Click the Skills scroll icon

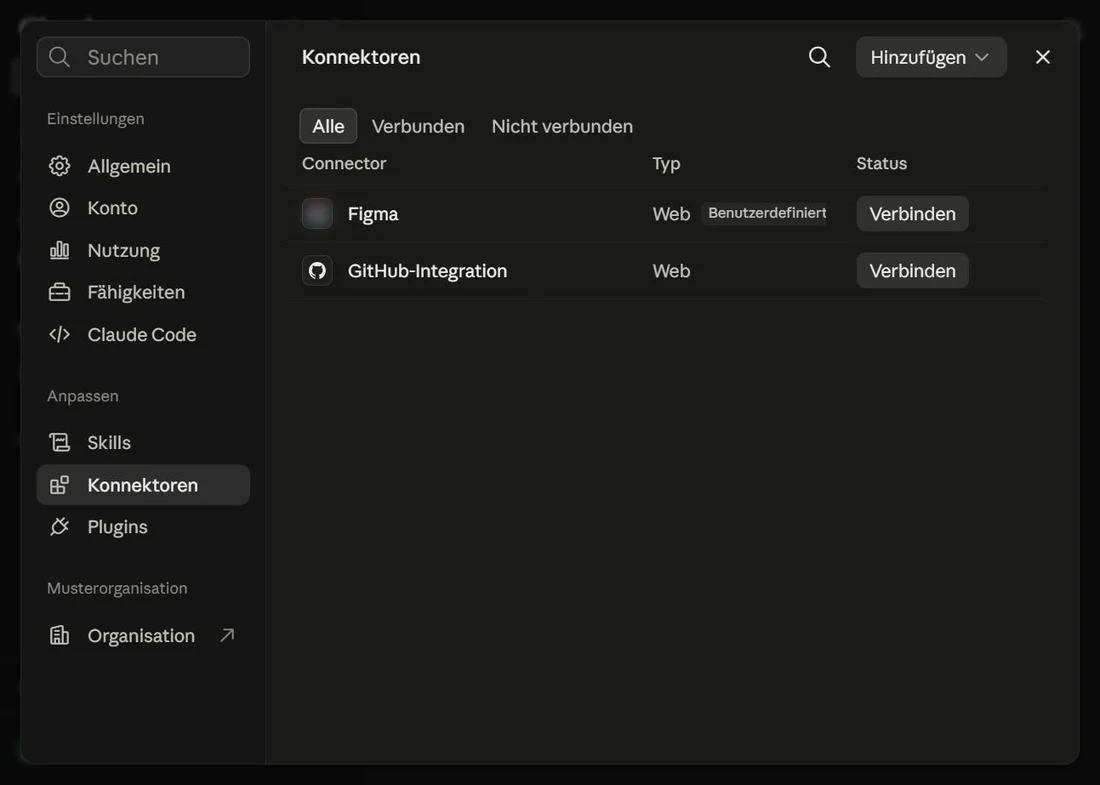pos(60,443)
